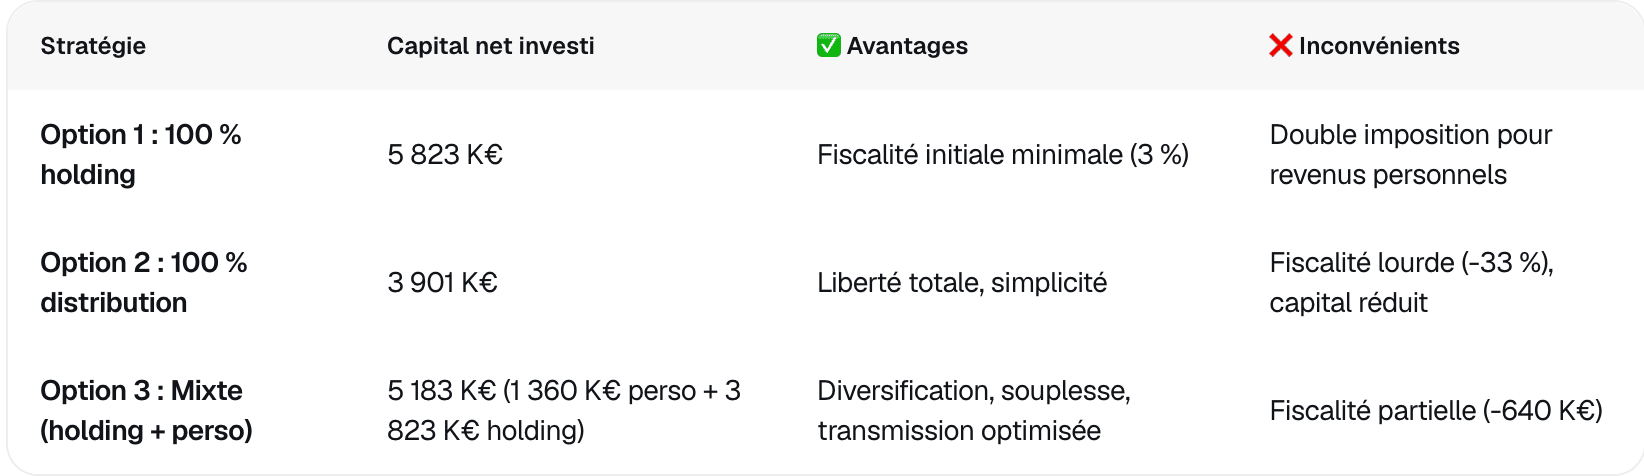This screenshot has width=1644, height=476.
Task: Select the Option 2 : 100 % distribution cell
Action: tap(143, 282)
